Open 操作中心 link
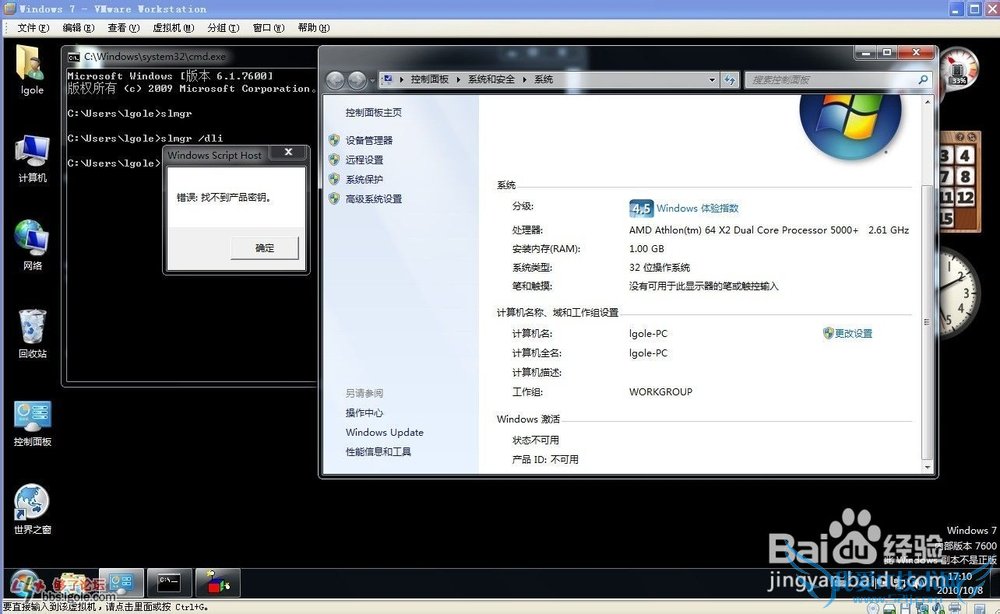 pos(364,413)
